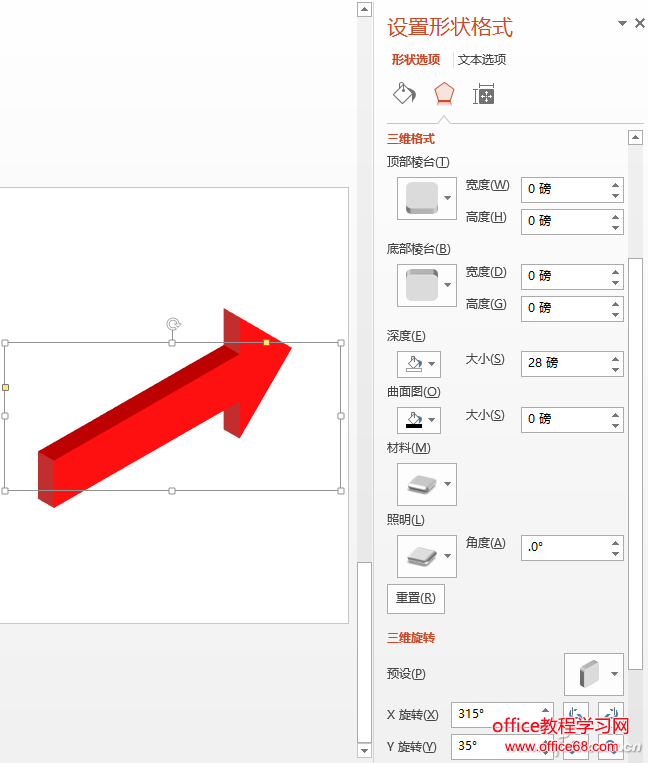Click the yellow adjustment handle on left edge
This screenshot has width=648, height=763.
tap(5, 387)
